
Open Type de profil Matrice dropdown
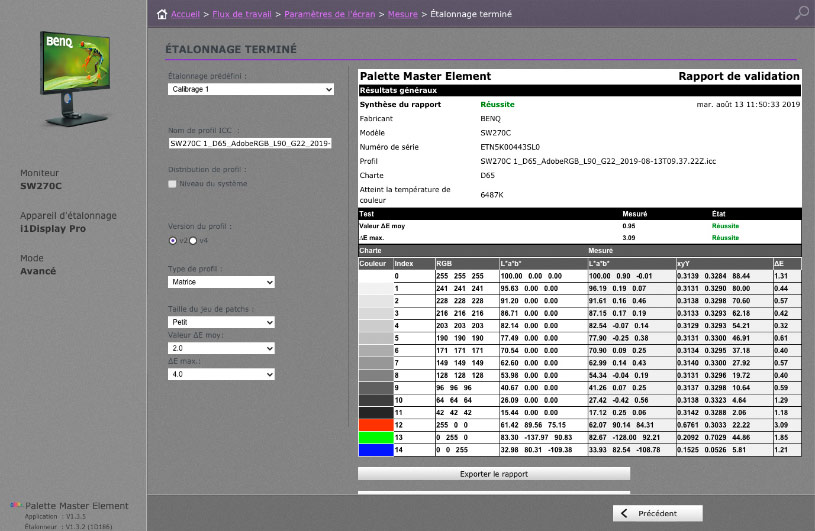(221, 282)
